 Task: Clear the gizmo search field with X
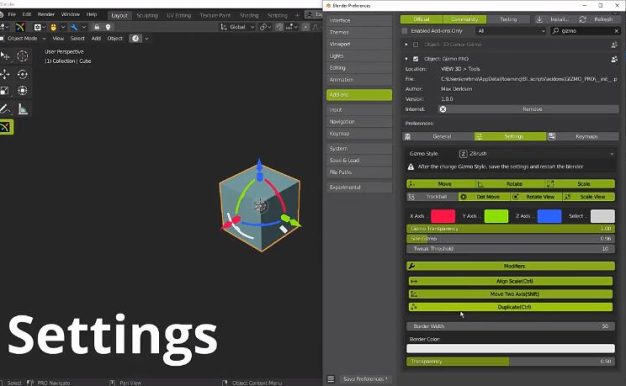pos(616,31)
